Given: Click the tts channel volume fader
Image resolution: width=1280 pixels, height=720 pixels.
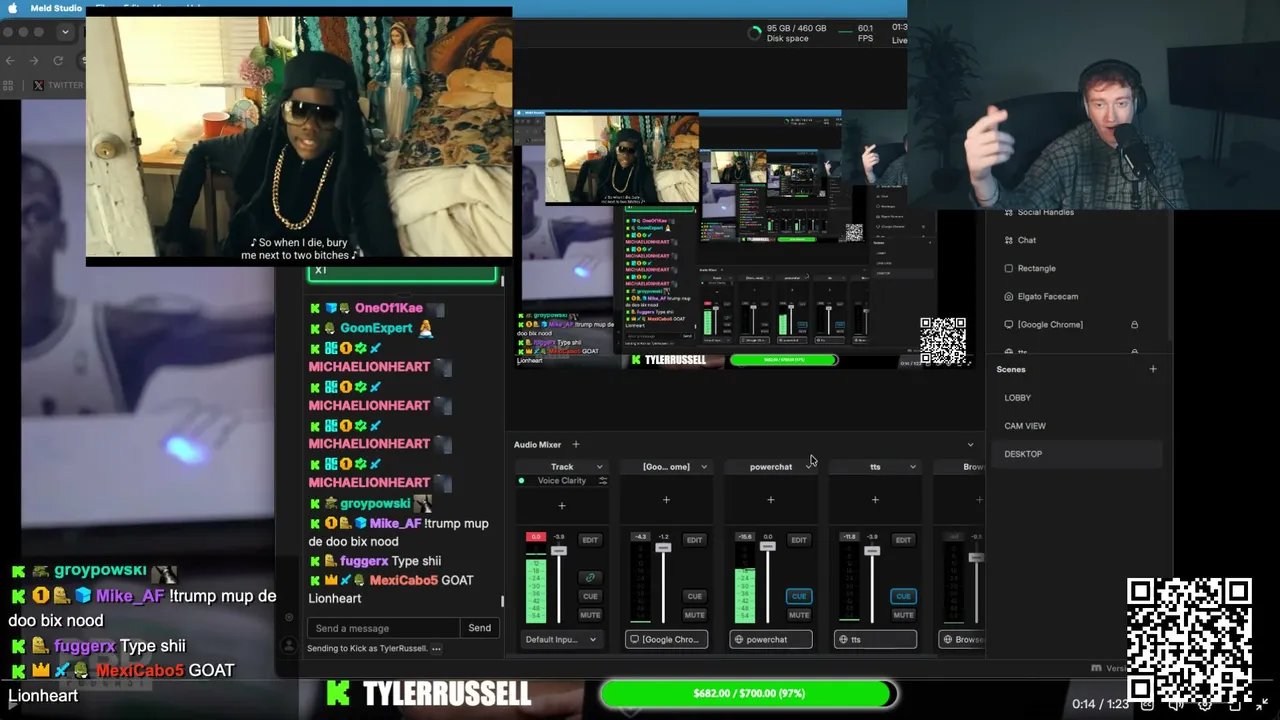Looking at the screenshot, I should [872, 551].
